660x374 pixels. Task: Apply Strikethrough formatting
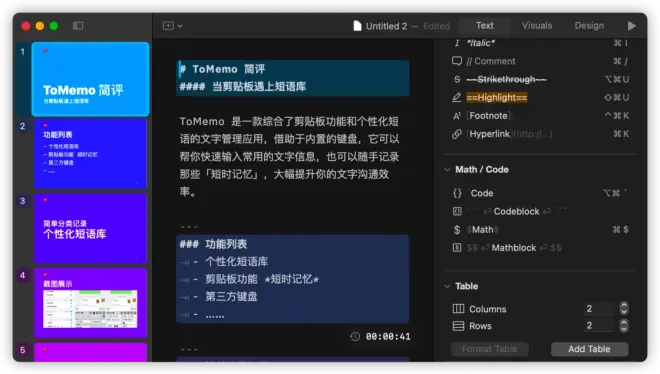pyautogui.click(x=506, y=80)
